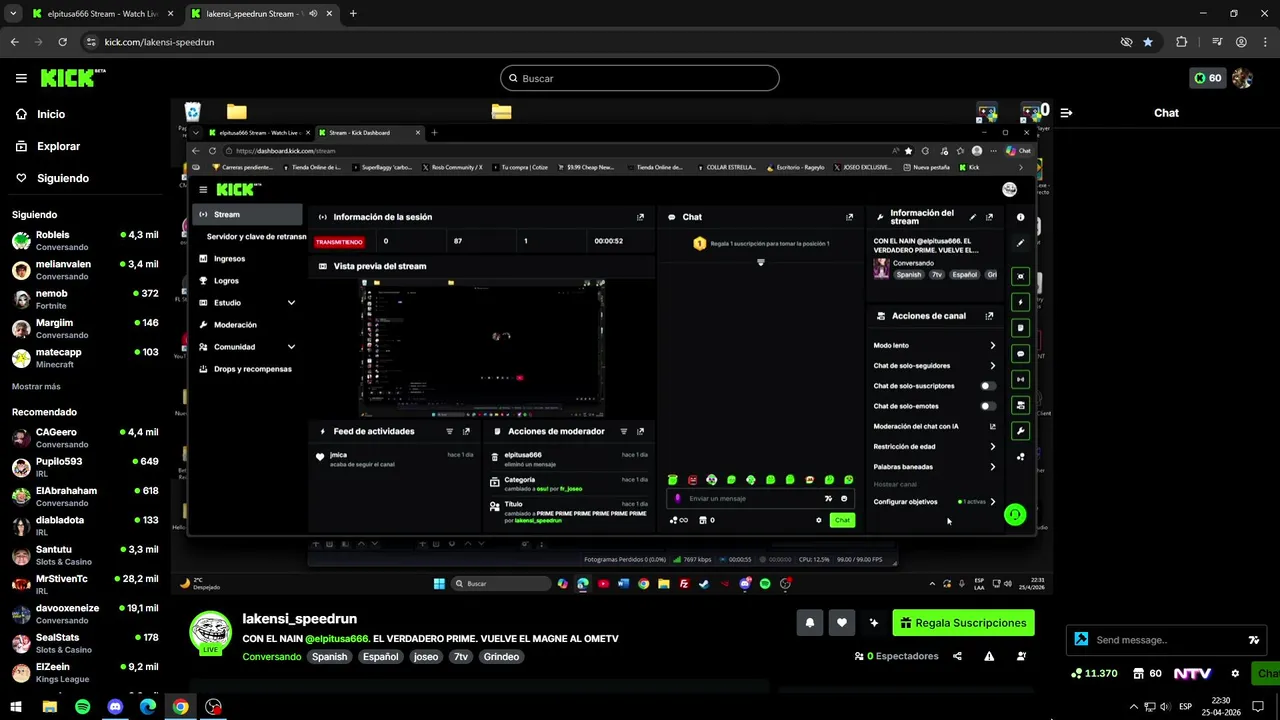Open recommended channel Pupilo593
Viewport: 1280px width, 720px height.
click(x=85, y=467)
